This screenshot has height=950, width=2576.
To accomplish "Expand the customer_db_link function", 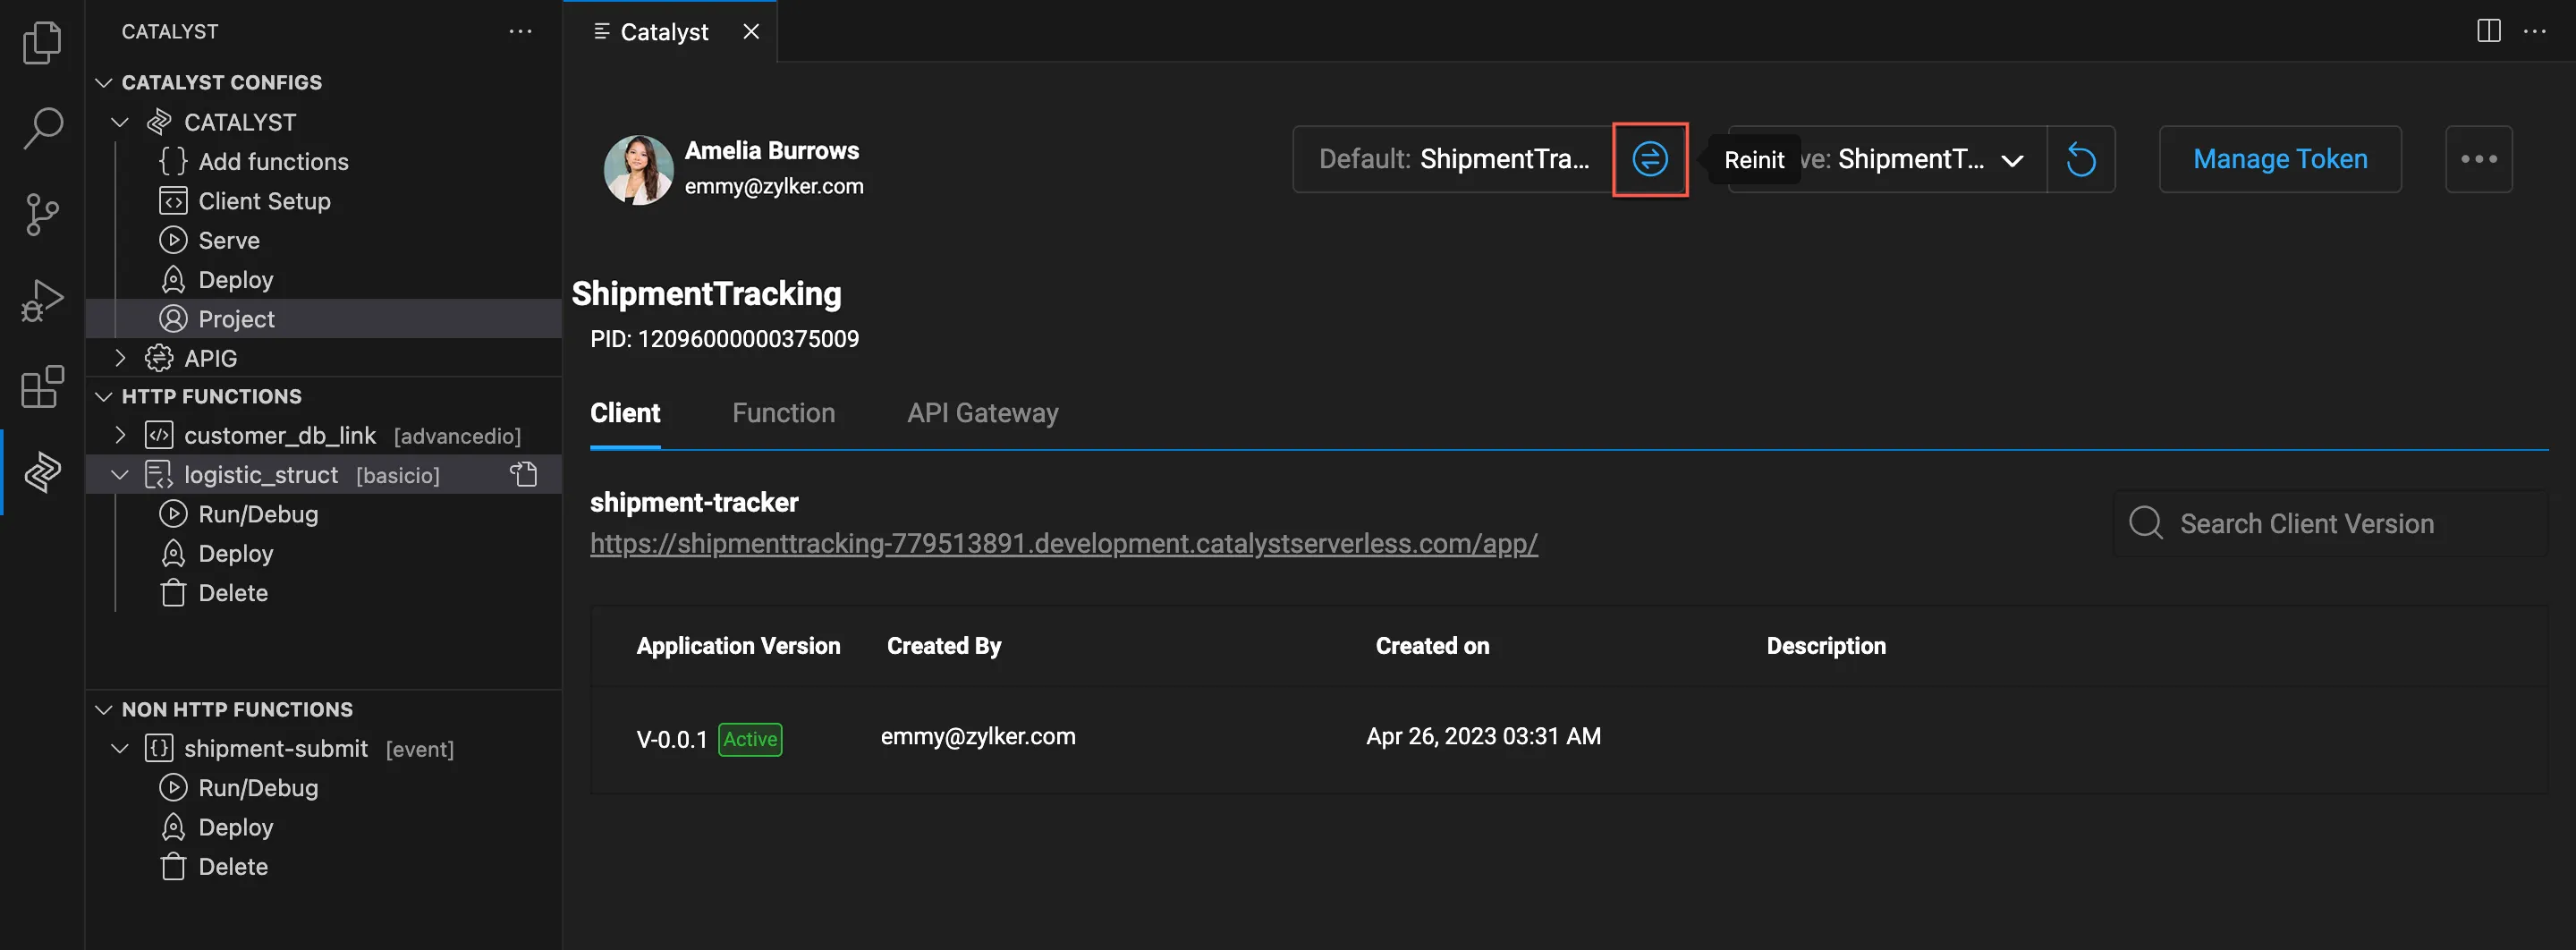I will (x=120, y=435).
